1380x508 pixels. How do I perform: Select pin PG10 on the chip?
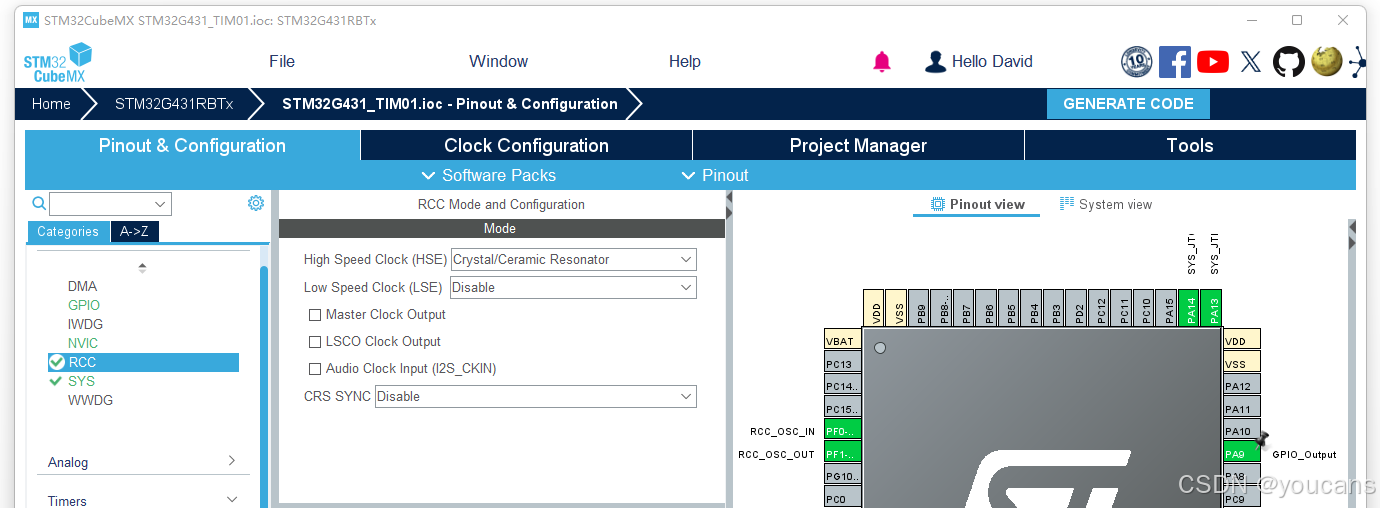tap(843, 476)
